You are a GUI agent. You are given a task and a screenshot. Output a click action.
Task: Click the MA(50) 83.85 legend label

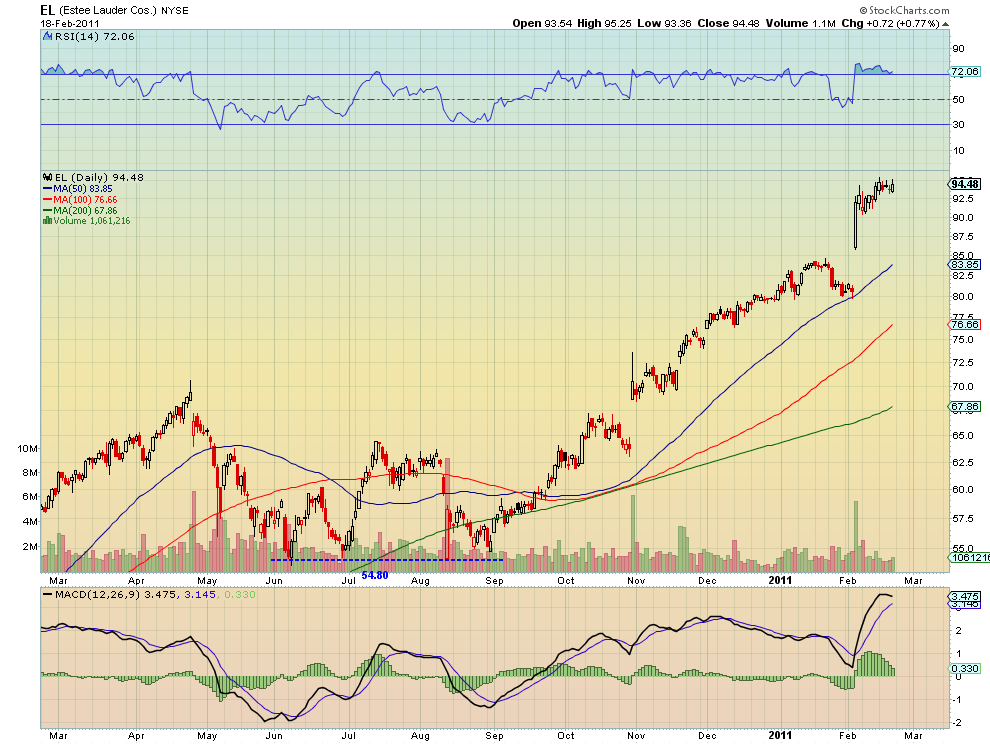point(83,189)
